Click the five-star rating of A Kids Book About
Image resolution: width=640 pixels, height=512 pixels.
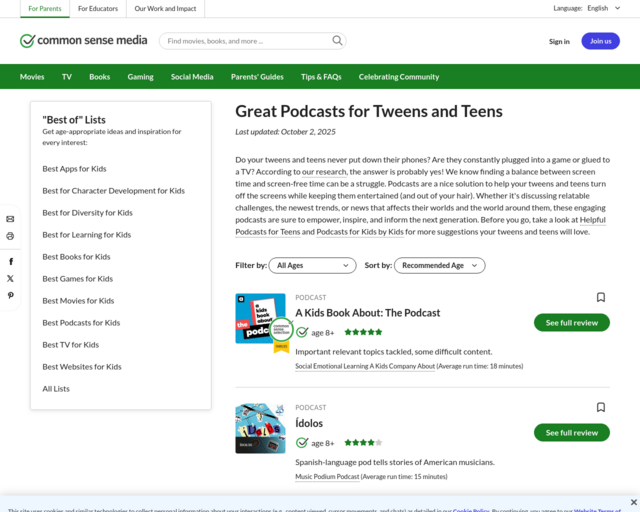point(363,332)
